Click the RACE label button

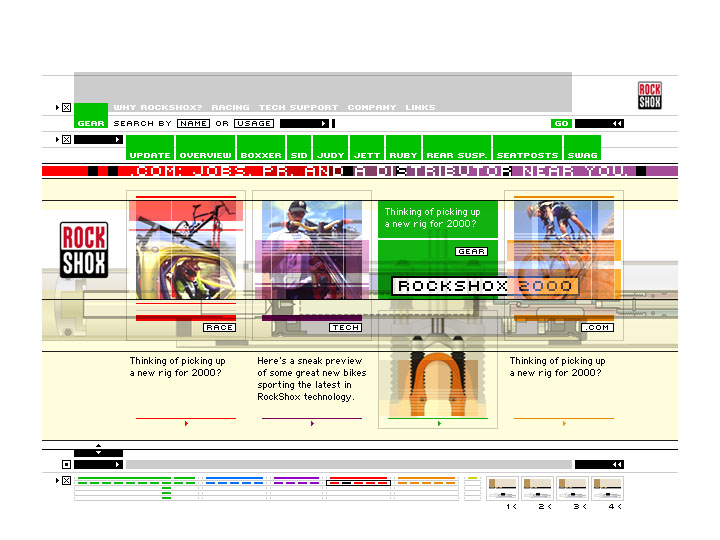219,327
